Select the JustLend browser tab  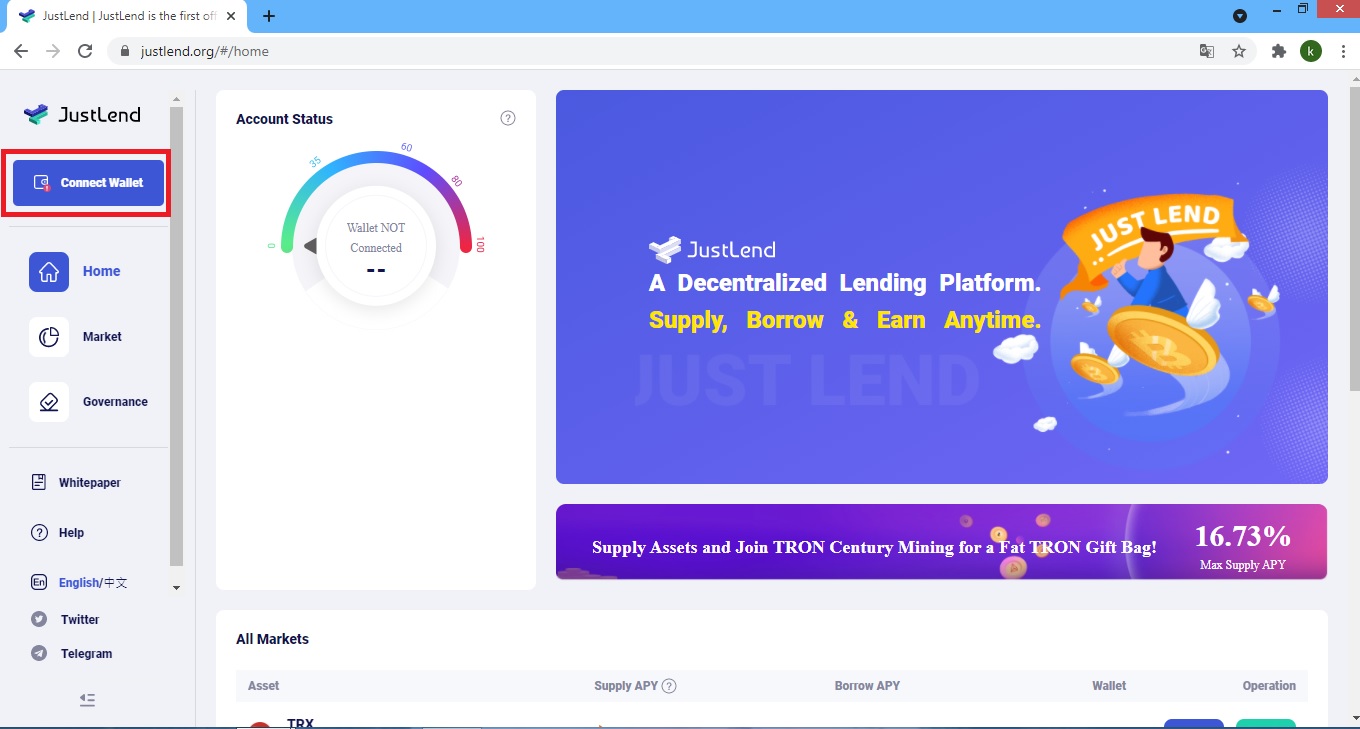click(127, 16)
